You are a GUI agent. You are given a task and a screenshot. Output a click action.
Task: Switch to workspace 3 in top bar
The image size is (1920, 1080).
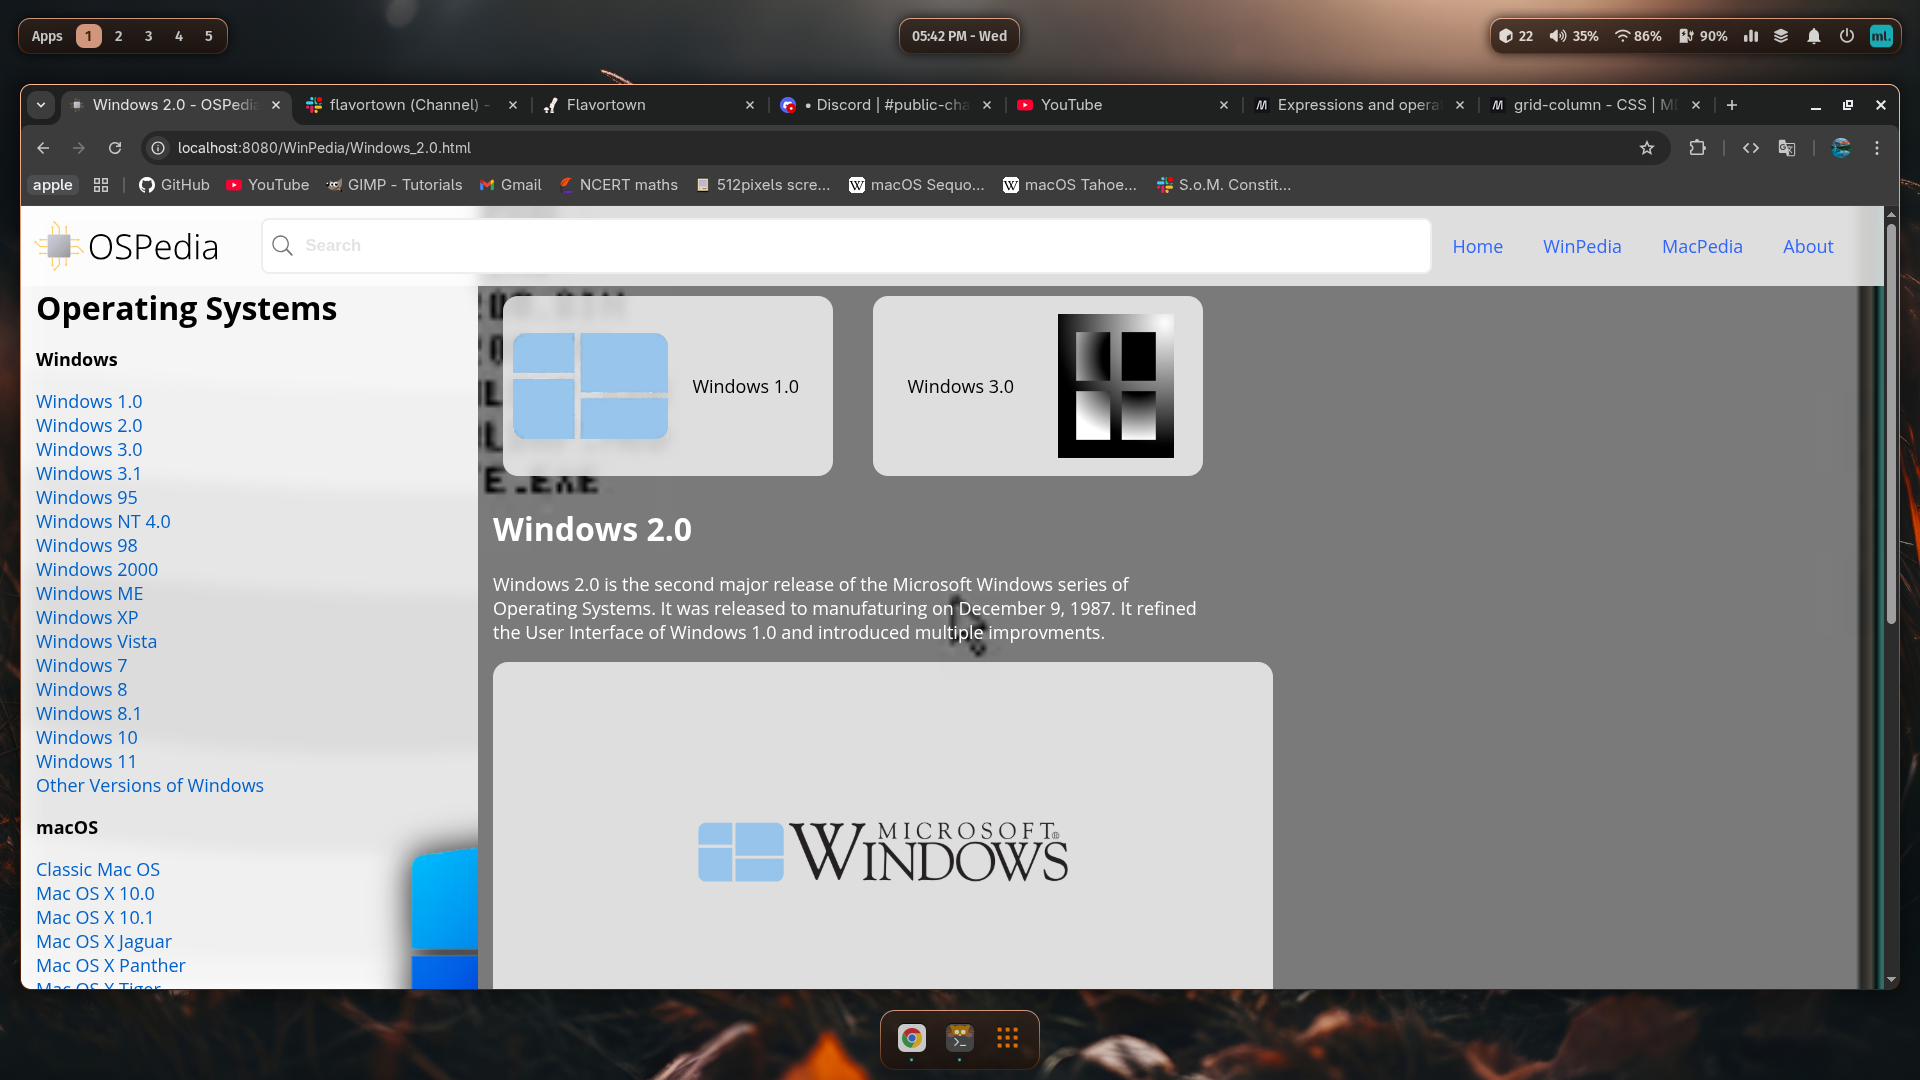148,36
